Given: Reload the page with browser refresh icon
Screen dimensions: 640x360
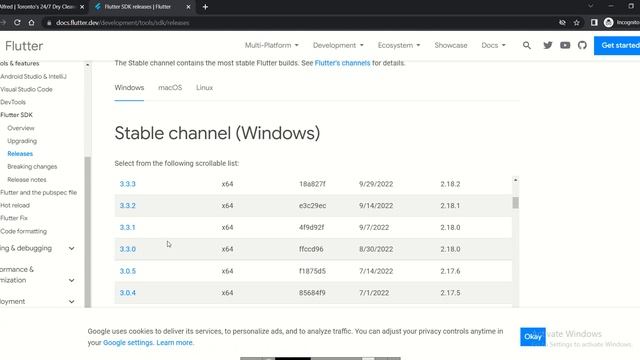Looking at the screenshot, I should 17,22.
